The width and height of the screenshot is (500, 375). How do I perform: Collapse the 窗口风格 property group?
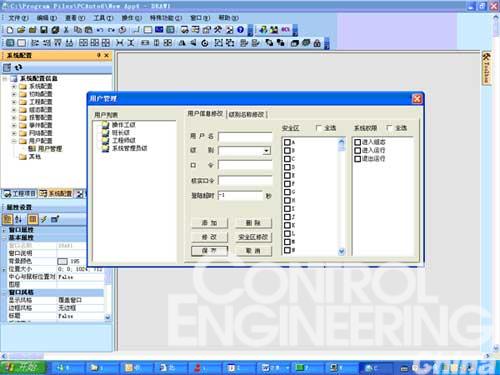pyautogui.click(x=4, y=292)
